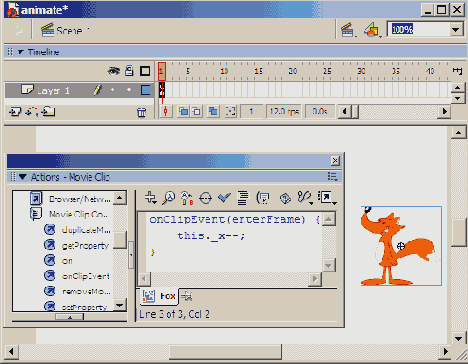Open Debug Options stethoscope menu
468x364 pixels.
(x=305, y=198)
